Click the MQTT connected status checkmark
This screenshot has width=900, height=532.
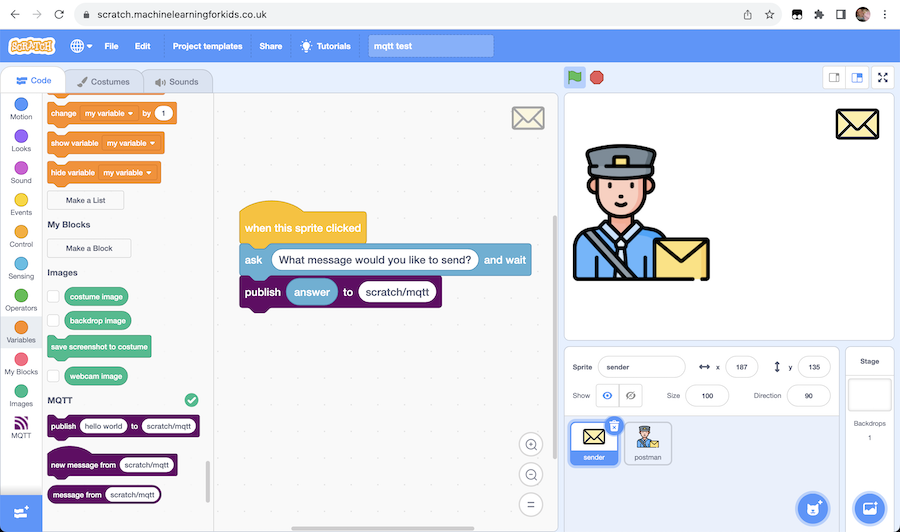pyautogui.click(x=192, y=400)
